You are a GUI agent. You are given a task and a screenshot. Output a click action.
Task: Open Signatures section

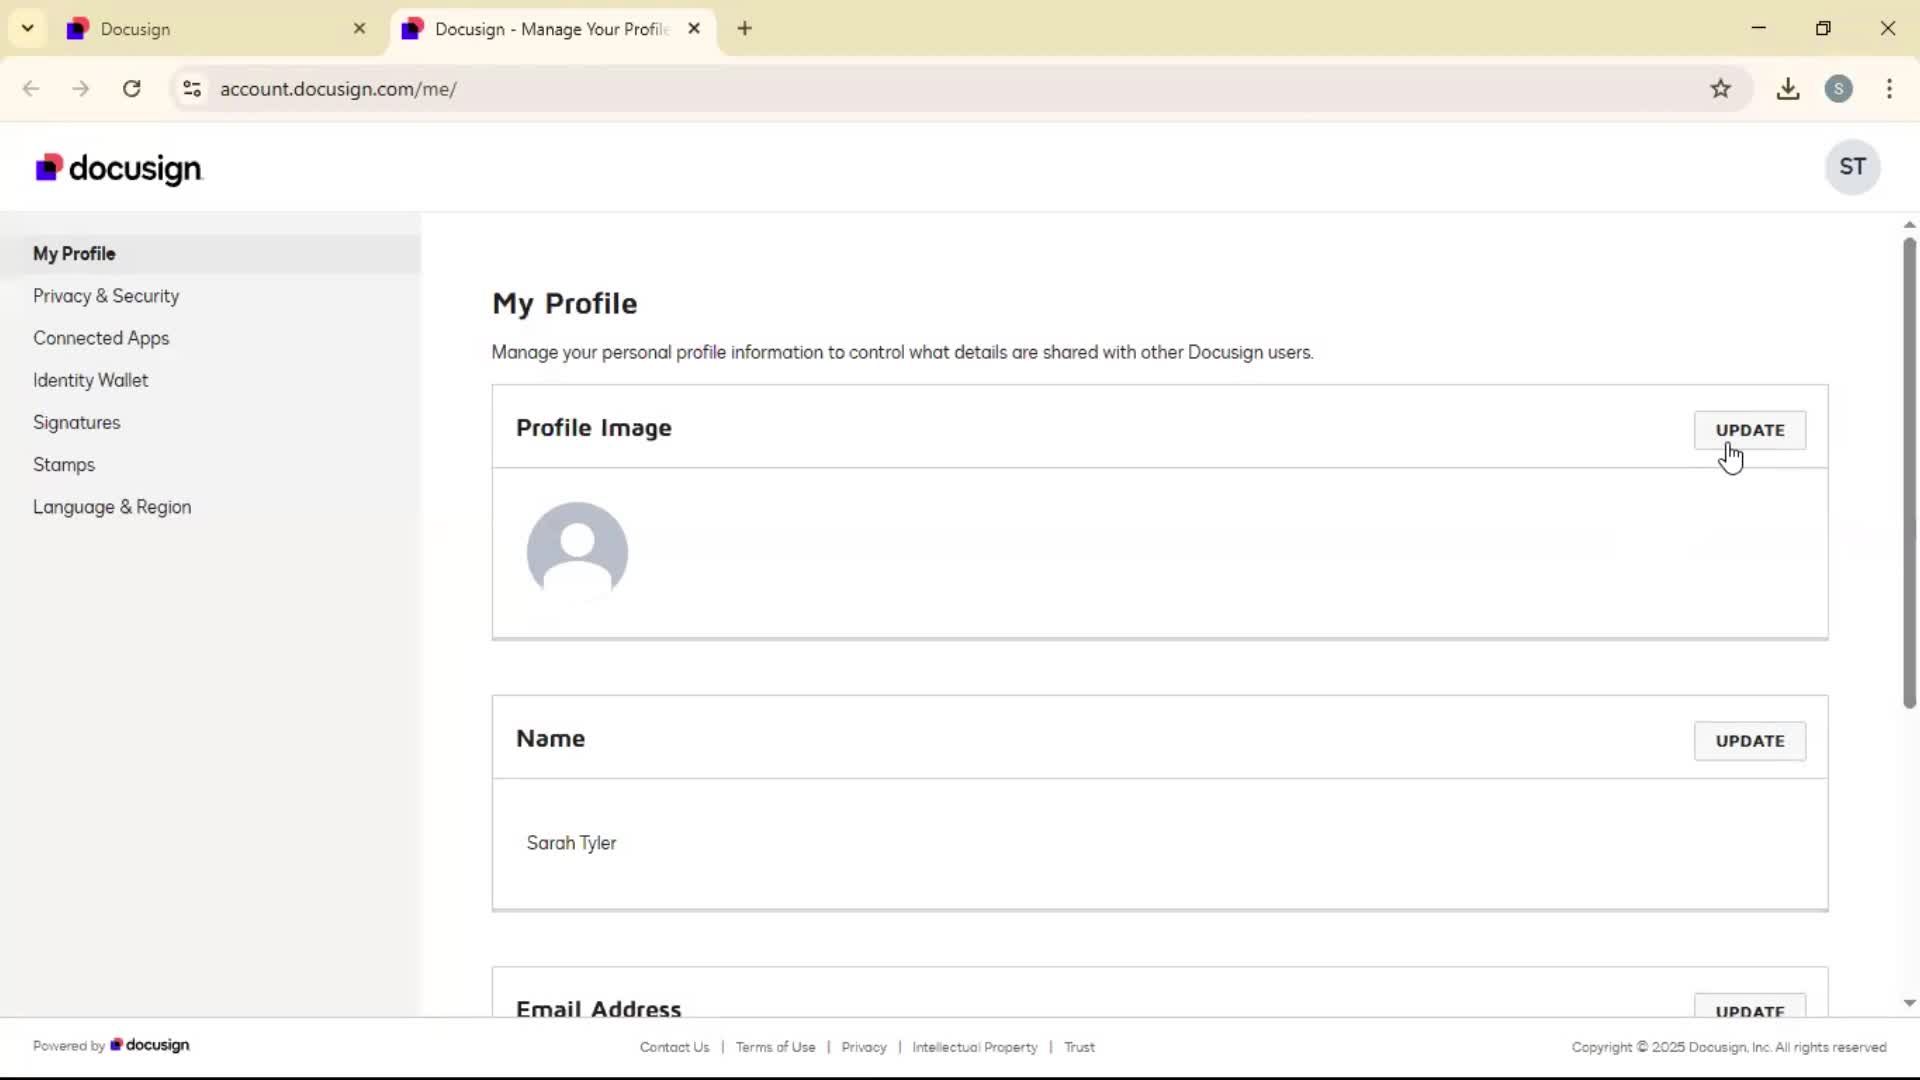coord(76,422)
